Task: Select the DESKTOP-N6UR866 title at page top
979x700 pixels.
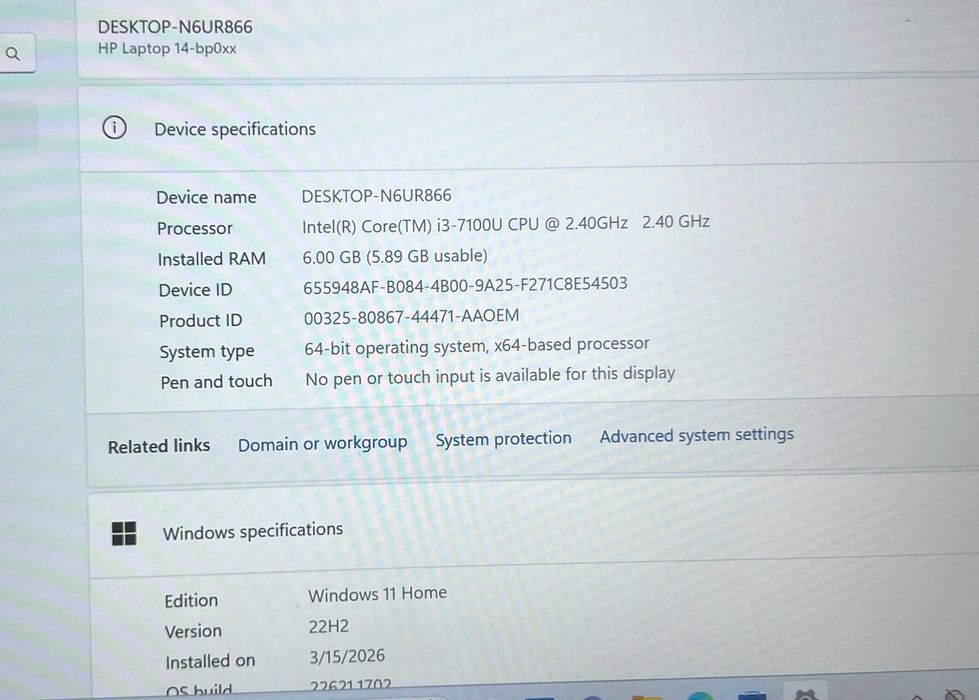Action: point(175,27)
